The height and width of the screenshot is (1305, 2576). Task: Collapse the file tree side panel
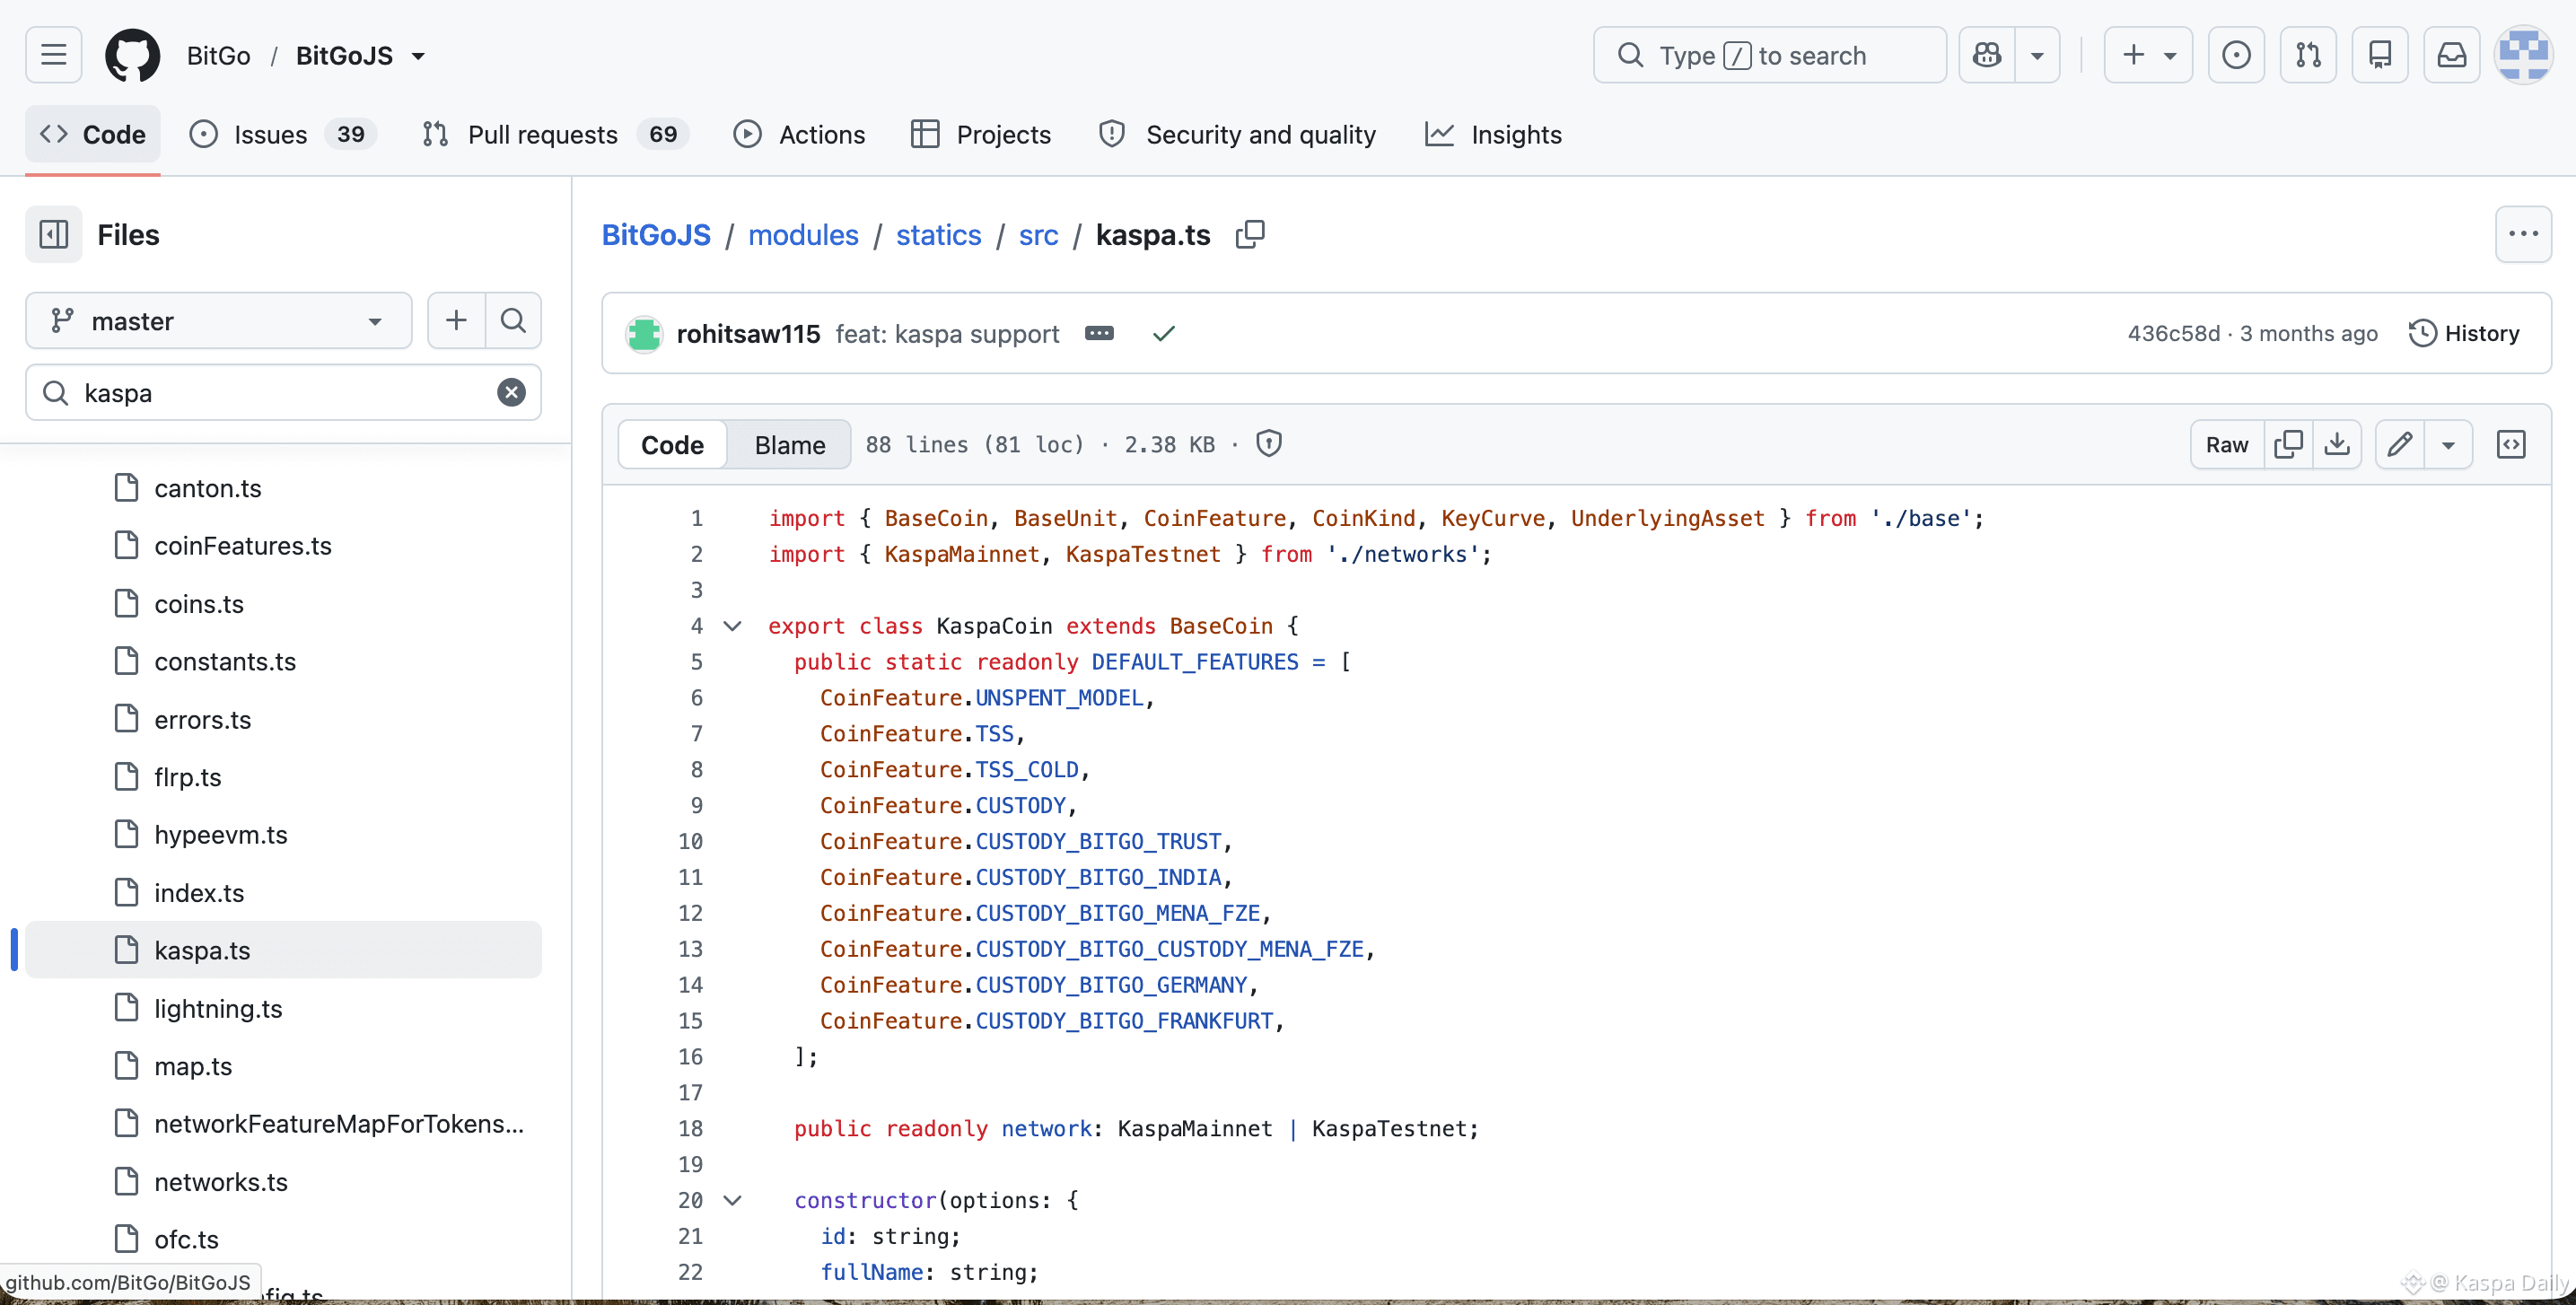coord(54,235)
